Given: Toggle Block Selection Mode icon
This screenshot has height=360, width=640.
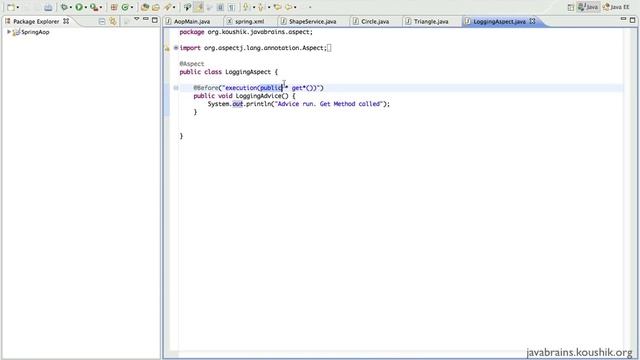Looking at the screenshot, I should 220,7.
